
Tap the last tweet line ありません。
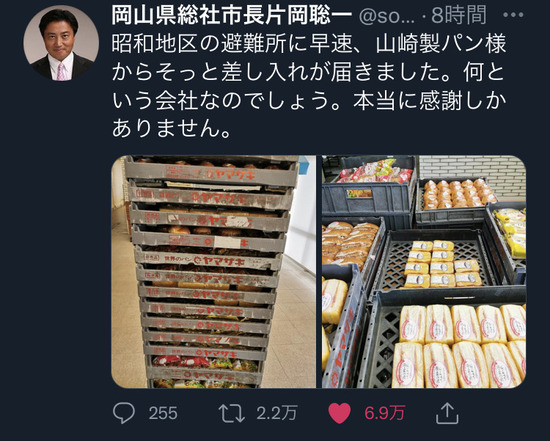(x=171, y=129)
